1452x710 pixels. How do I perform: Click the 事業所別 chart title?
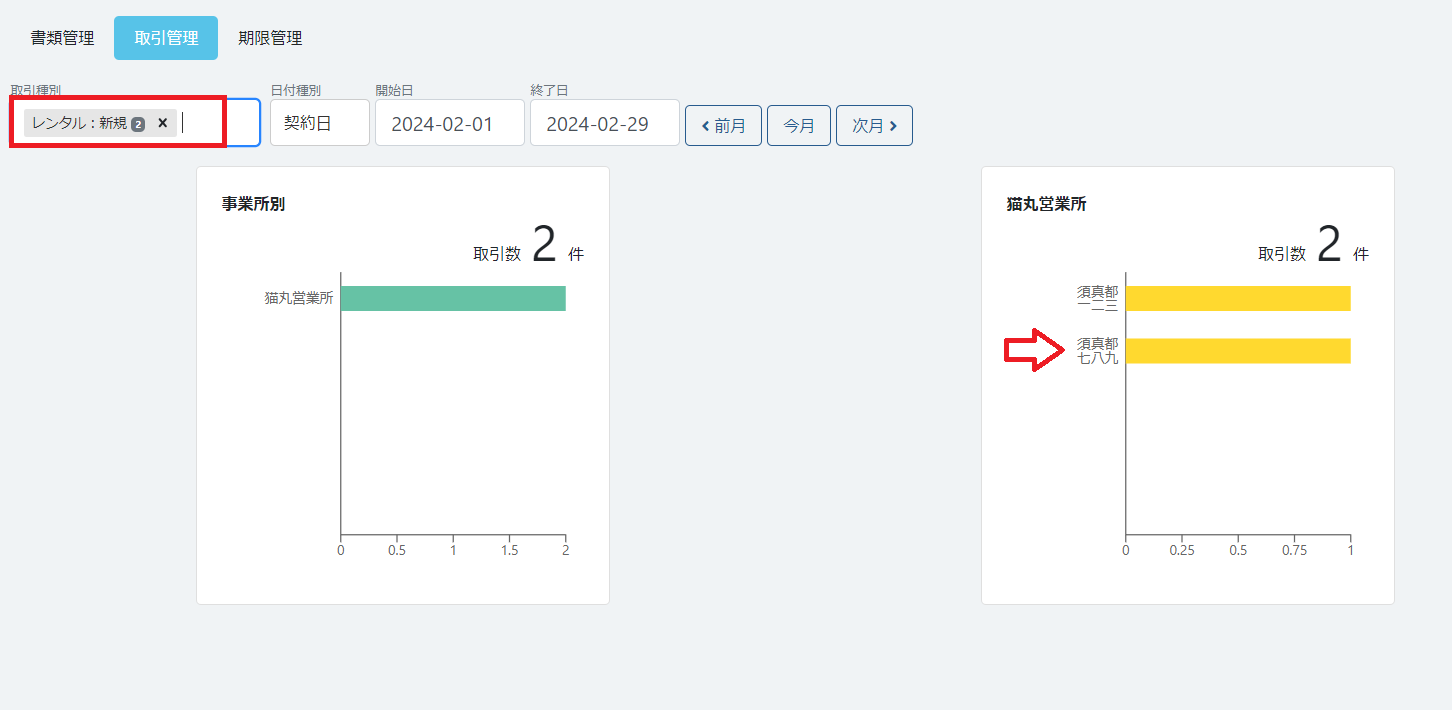pyautogui.click(x=253, y=204)
